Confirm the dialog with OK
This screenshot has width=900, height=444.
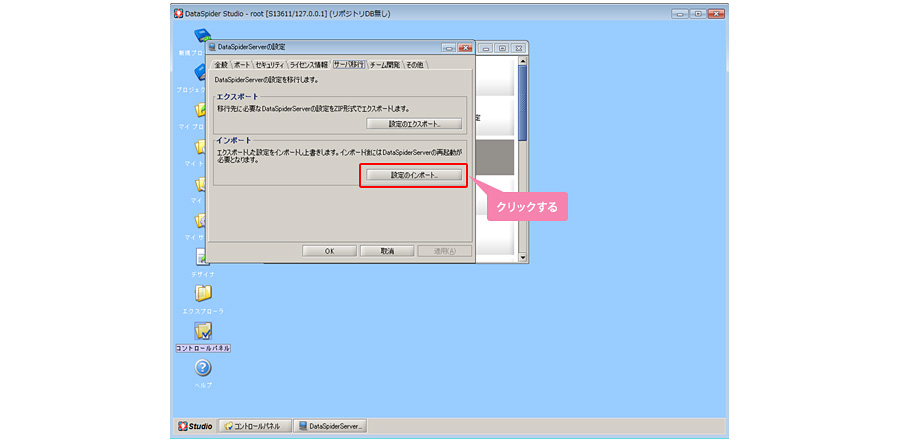click(329, 251)
